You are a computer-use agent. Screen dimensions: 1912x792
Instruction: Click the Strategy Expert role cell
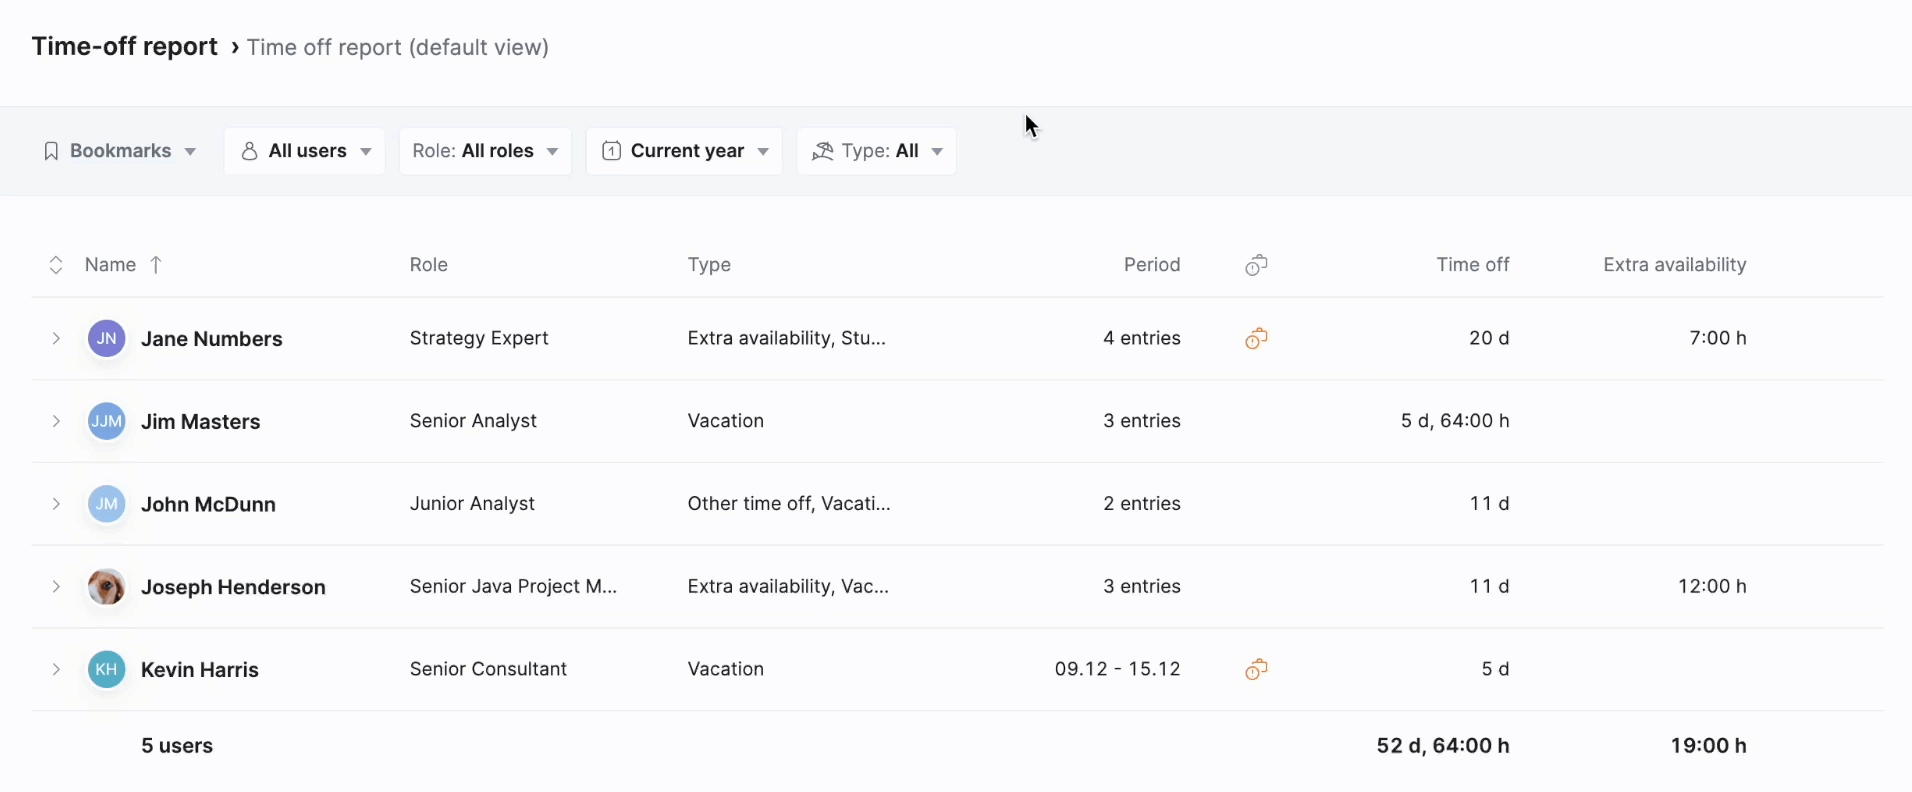coord(479,339)
